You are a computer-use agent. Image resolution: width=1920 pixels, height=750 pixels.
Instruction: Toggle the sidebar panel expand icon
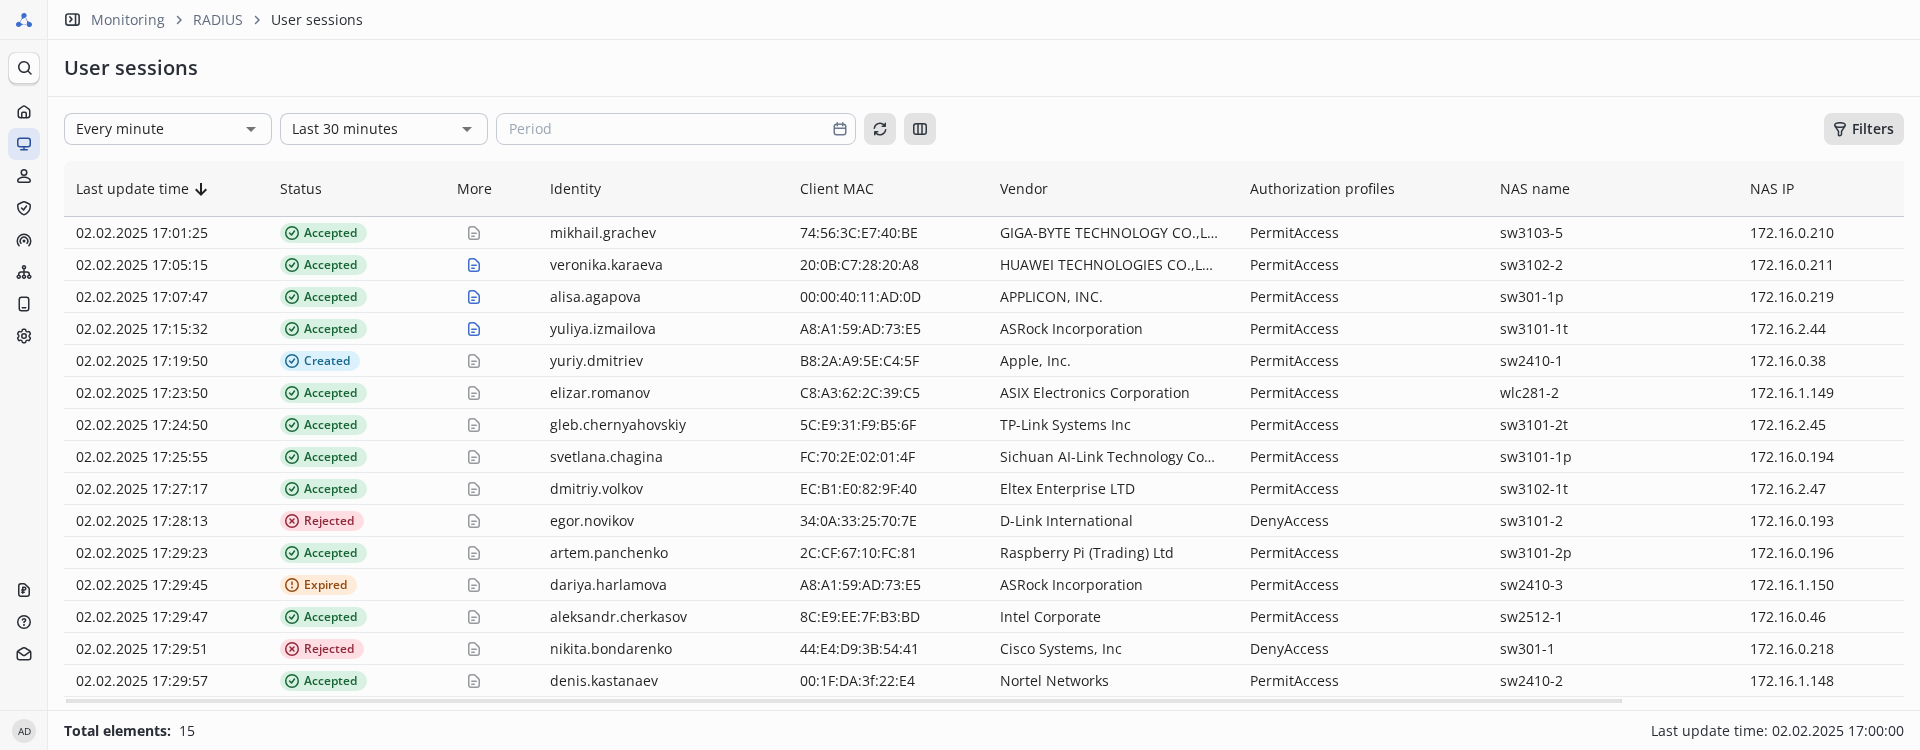[x=72, y=20]
